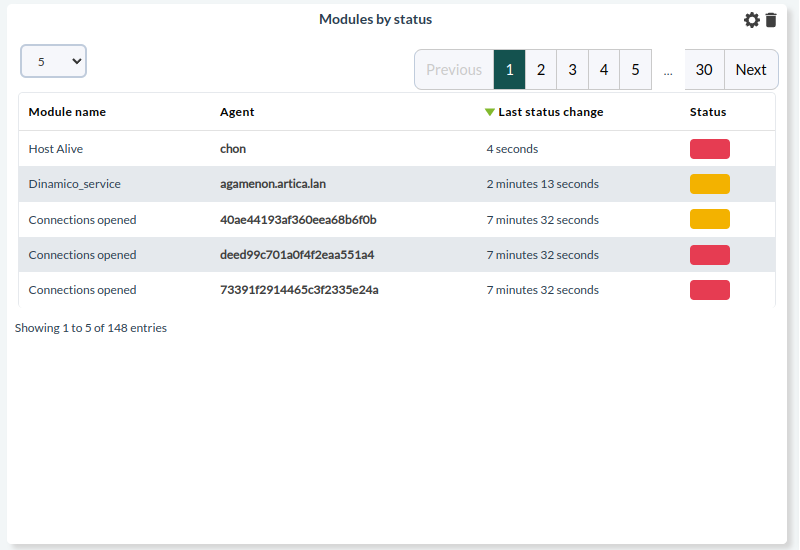Click the red status box for Host Alive
Image resolution: width=800 pixels, height=550 pixels.
[710, 149]
